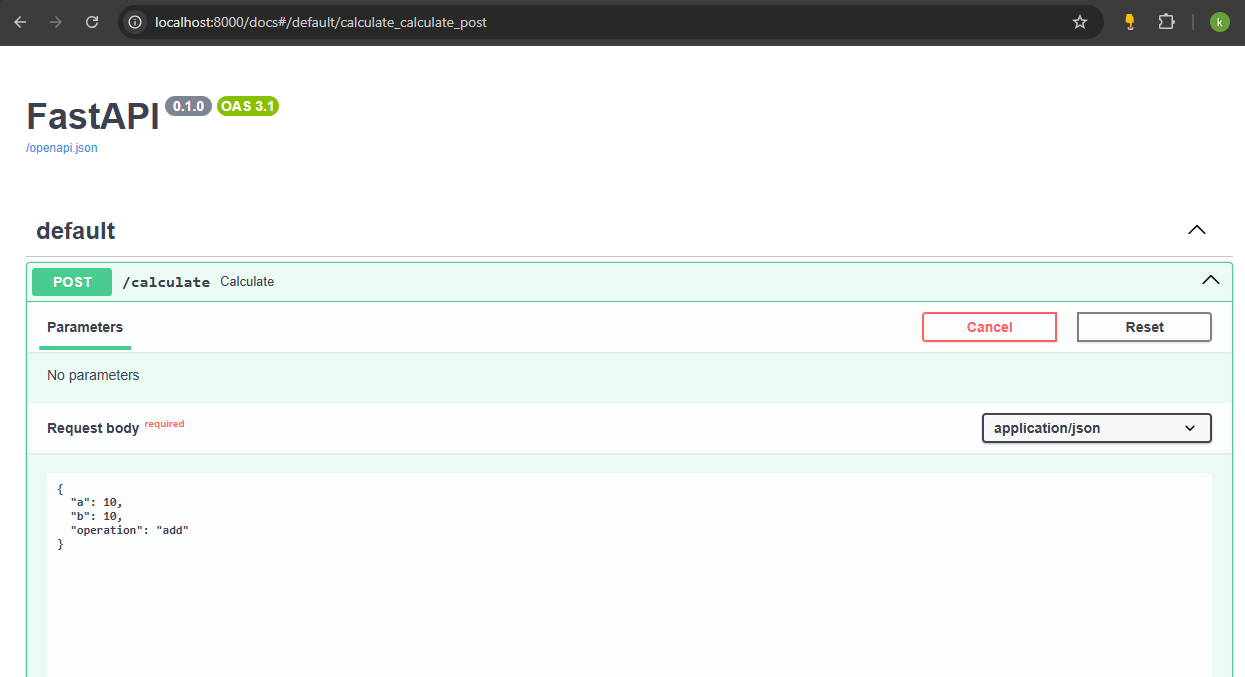This screenshot has height=677, width=1245.
Task: Click the yellow lightbulb extension icon
Action: (x=1130, y=22)
